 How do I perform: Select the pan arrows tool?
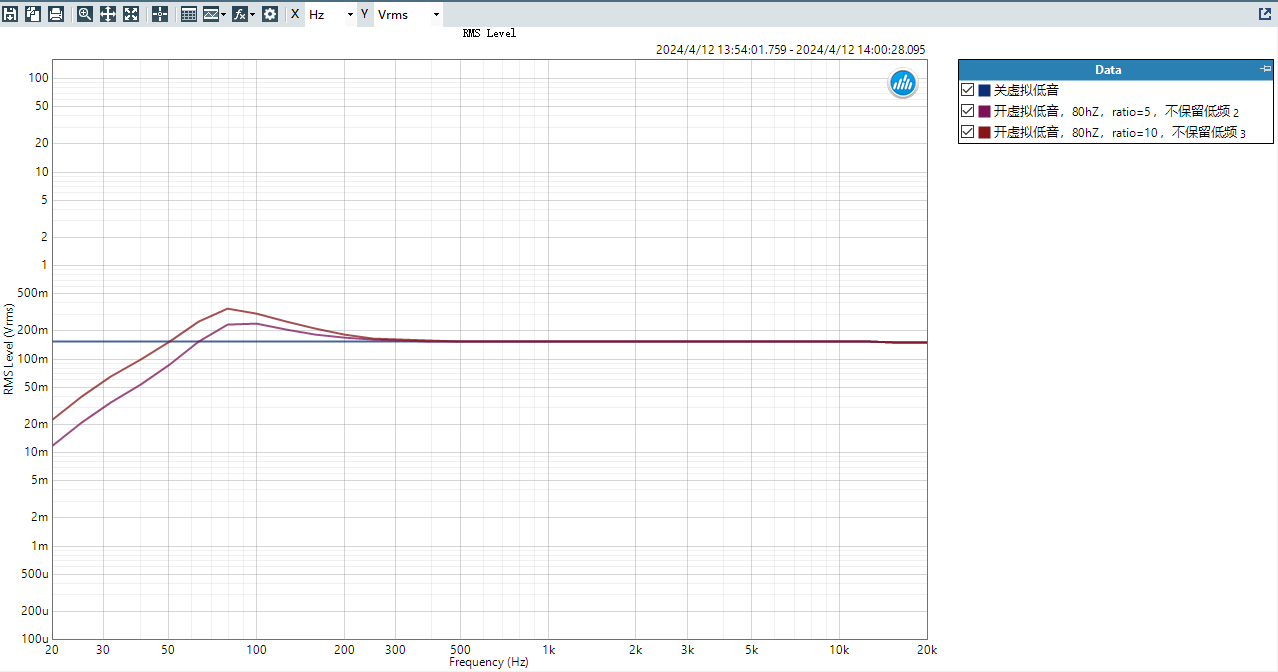(x=108, y=14)
